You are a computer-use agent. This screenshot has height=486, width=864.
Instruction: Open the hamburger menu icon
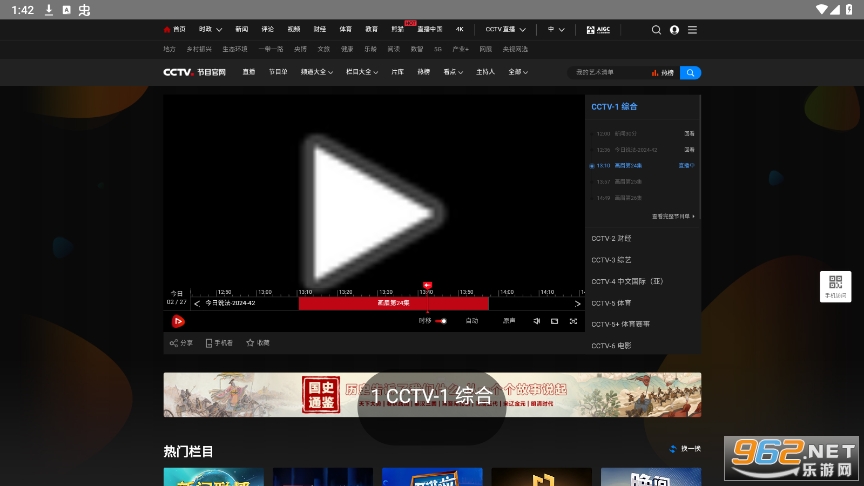(692, 30)
